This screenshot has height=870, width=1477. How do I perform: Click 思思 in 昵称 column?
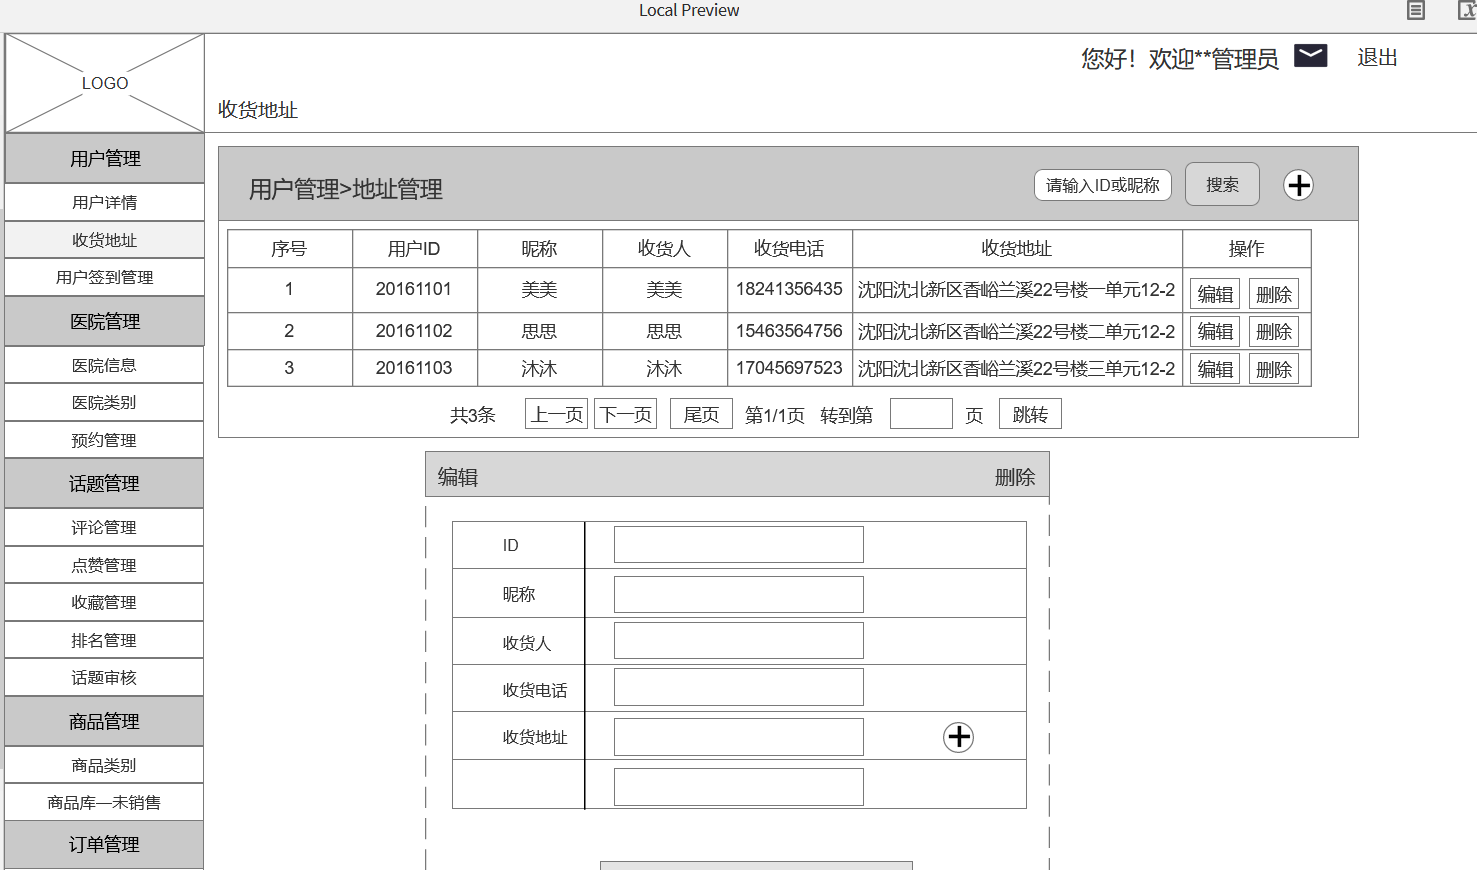pyautogui.click(x=539, y=331)
